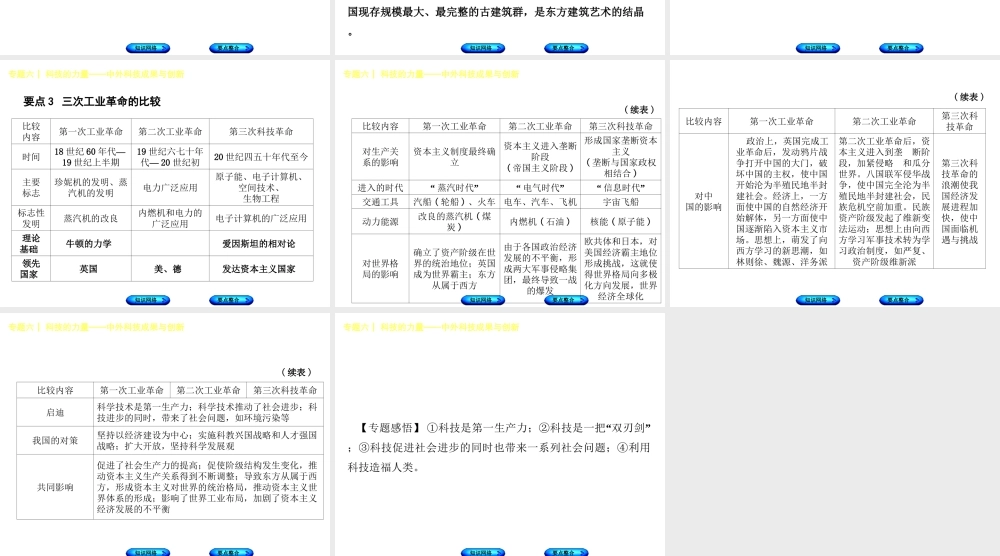Select the 内燃机（石油） cell
Screen dimensions: 1000x556
[540, 221]
